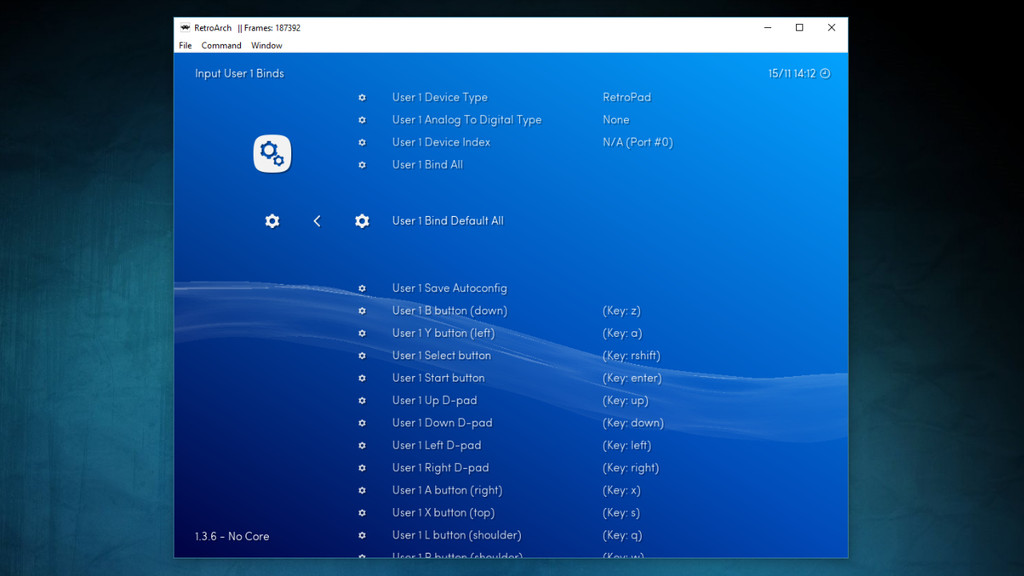Viewport: 1024px width, 576px height.
Task: Change the RetroPad device type value
Action: point(626,98)
